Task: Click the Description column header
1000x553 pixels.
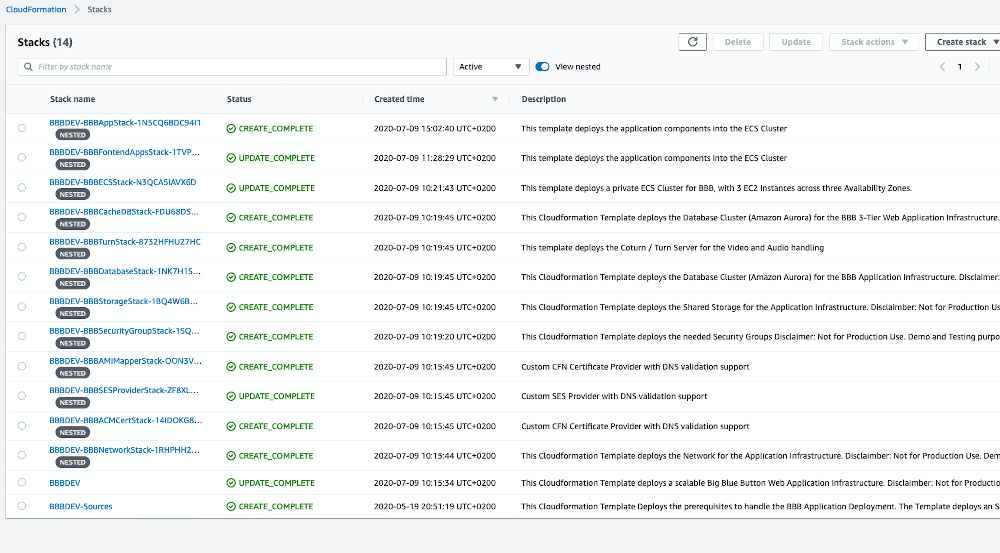Action: (543, 100)
